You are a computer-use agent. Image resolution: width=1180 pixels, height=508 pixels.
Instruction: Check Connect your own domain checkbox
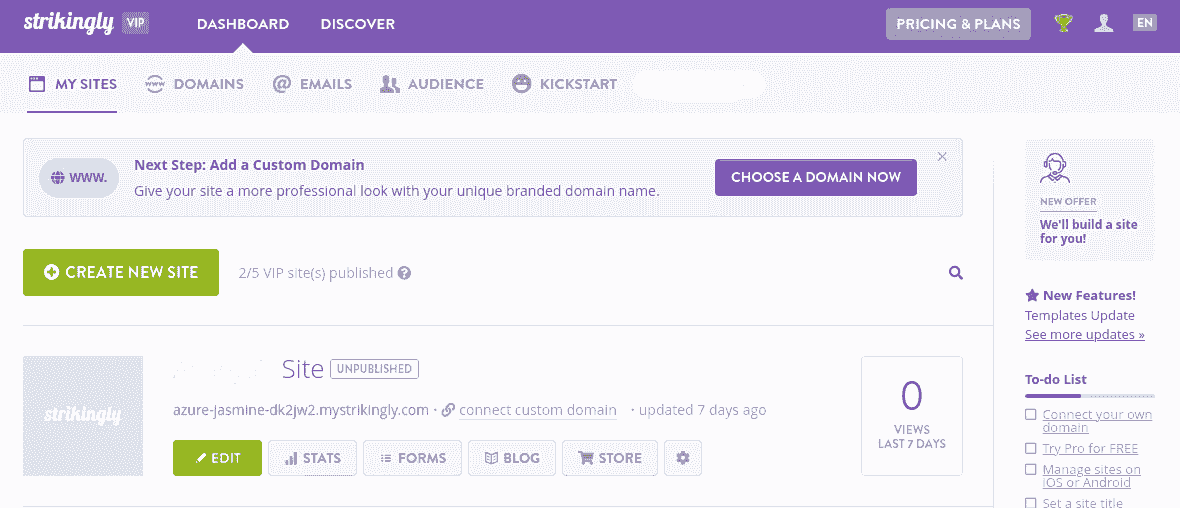[1031, 415]
